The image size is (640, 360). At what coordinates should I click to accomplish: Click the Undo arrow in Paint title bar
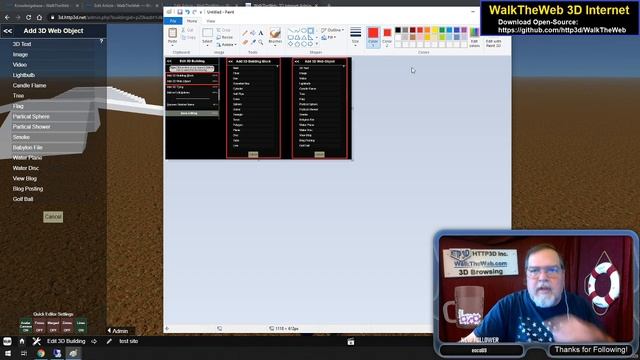187,12
